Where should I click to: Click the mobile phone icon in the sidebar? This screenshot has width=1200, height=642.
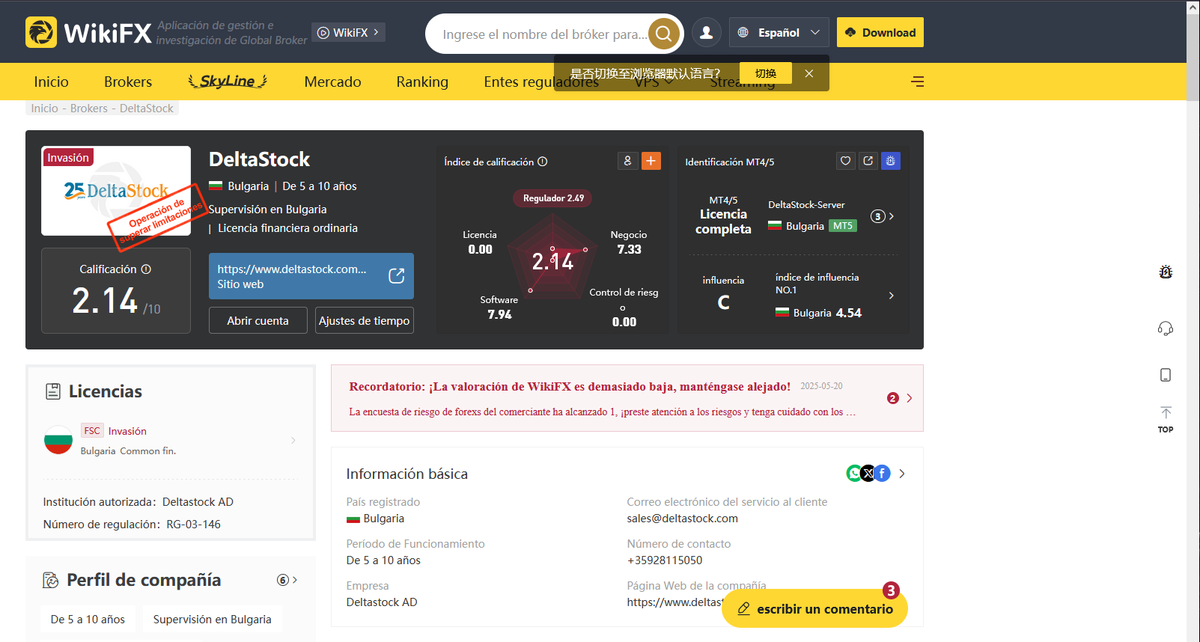click(1165, 375)
